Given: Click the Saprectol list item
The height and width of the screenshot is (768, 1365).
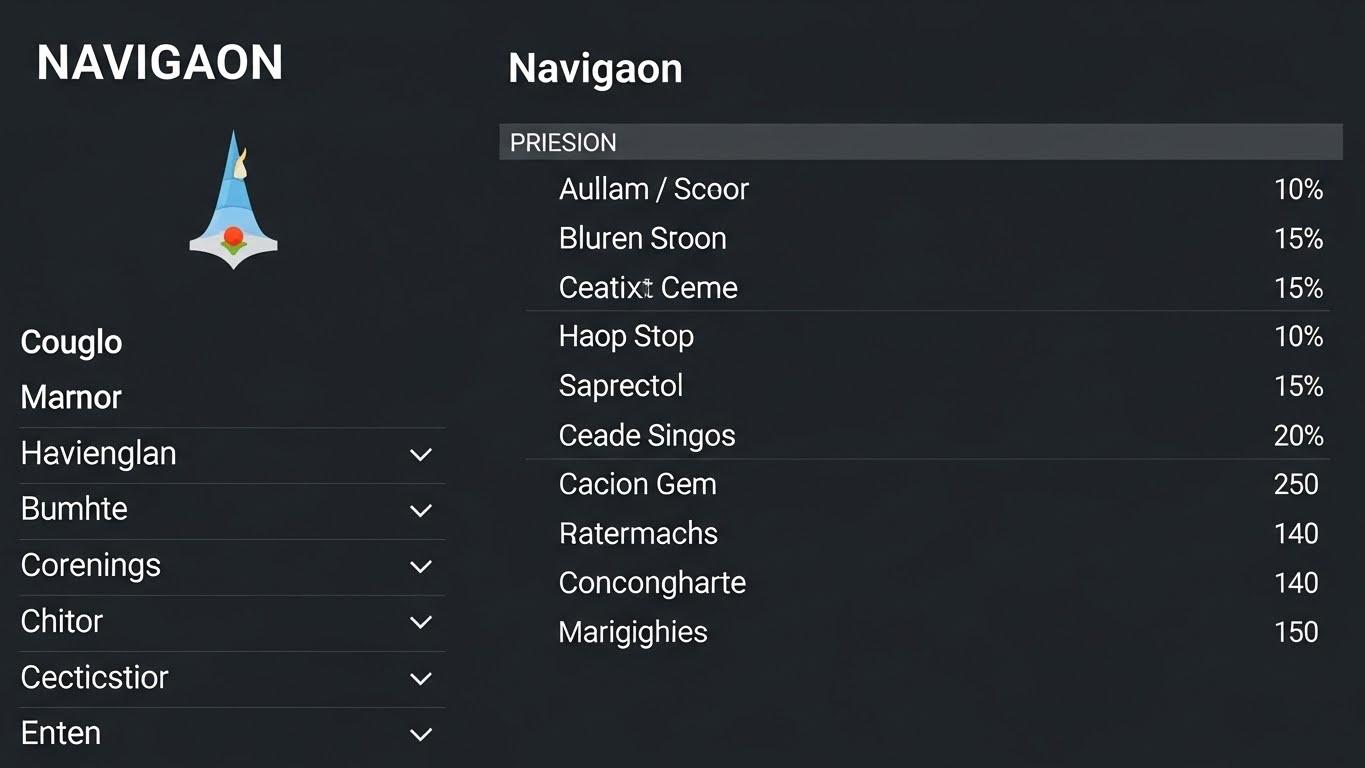Looking at the screenshot, I should (x=621, y=386).
